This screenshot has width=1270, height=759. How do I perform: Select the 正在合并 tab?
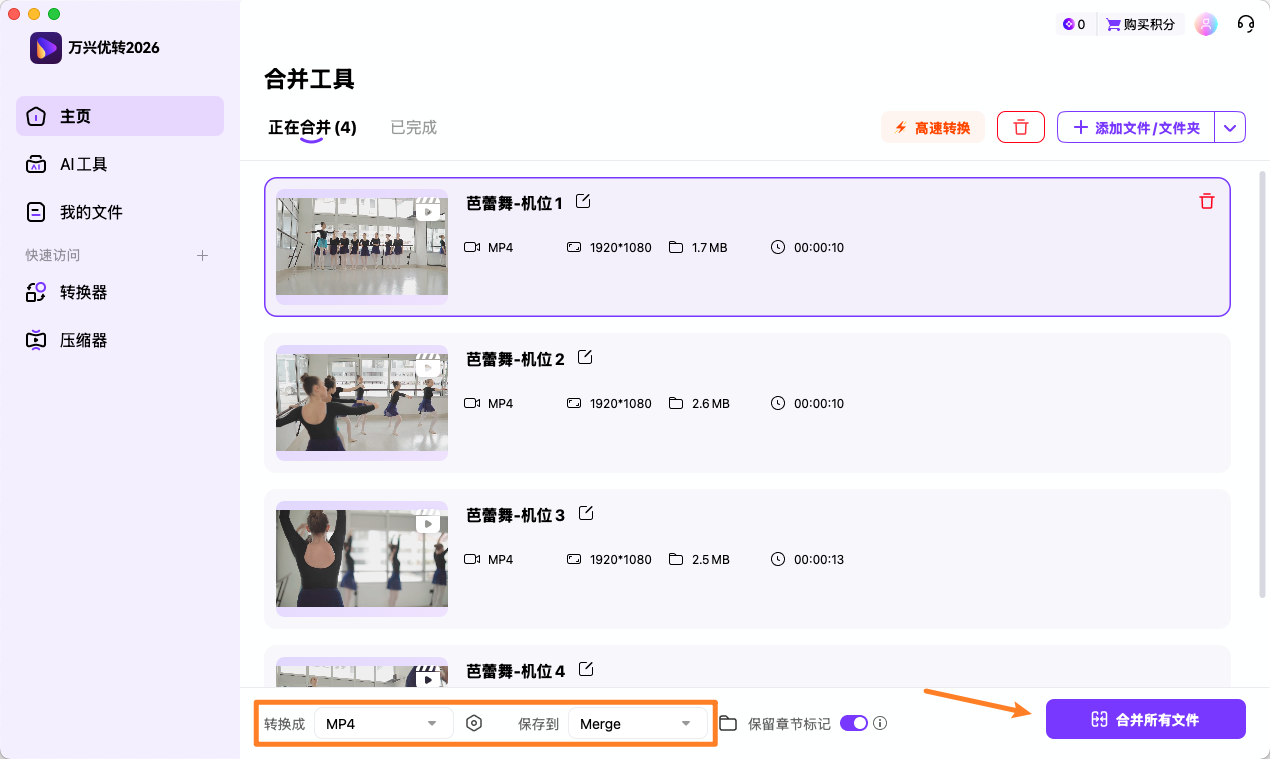tap(312, 127)
